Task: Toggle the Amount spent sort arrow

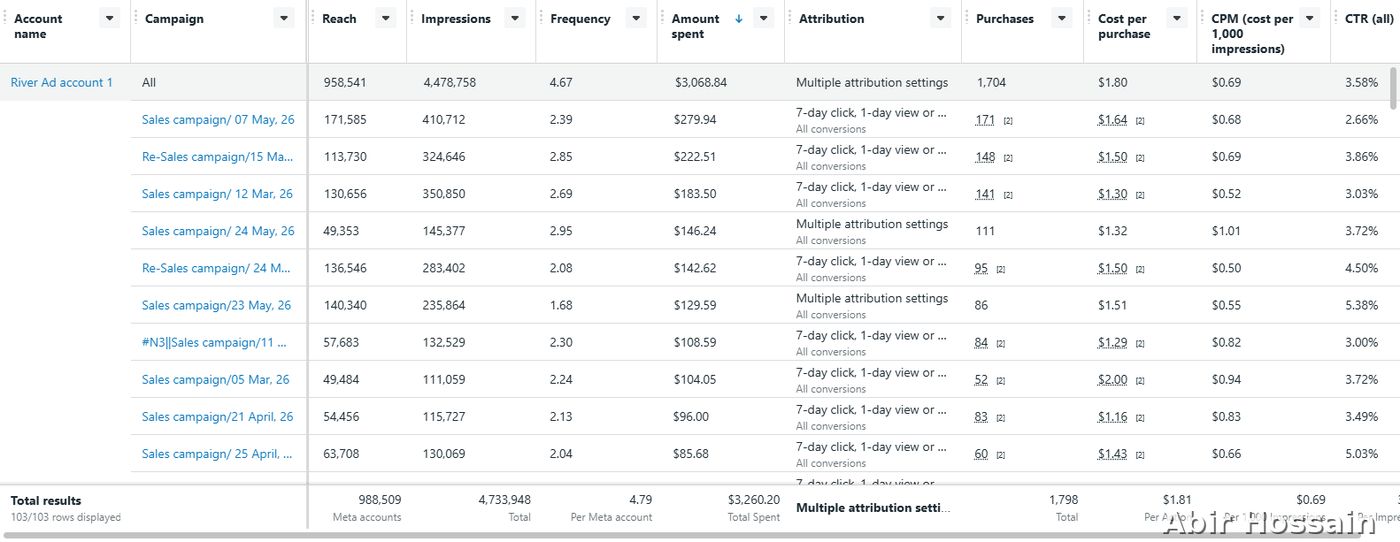Action: [x=739, y=18]
